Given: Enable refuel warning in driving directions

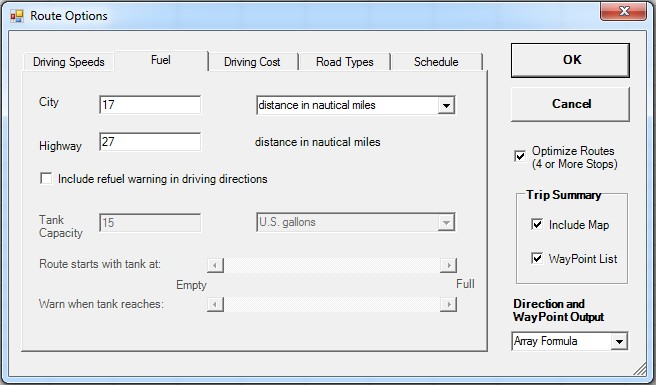Looking at the screenshot, I should click(46, 179).
